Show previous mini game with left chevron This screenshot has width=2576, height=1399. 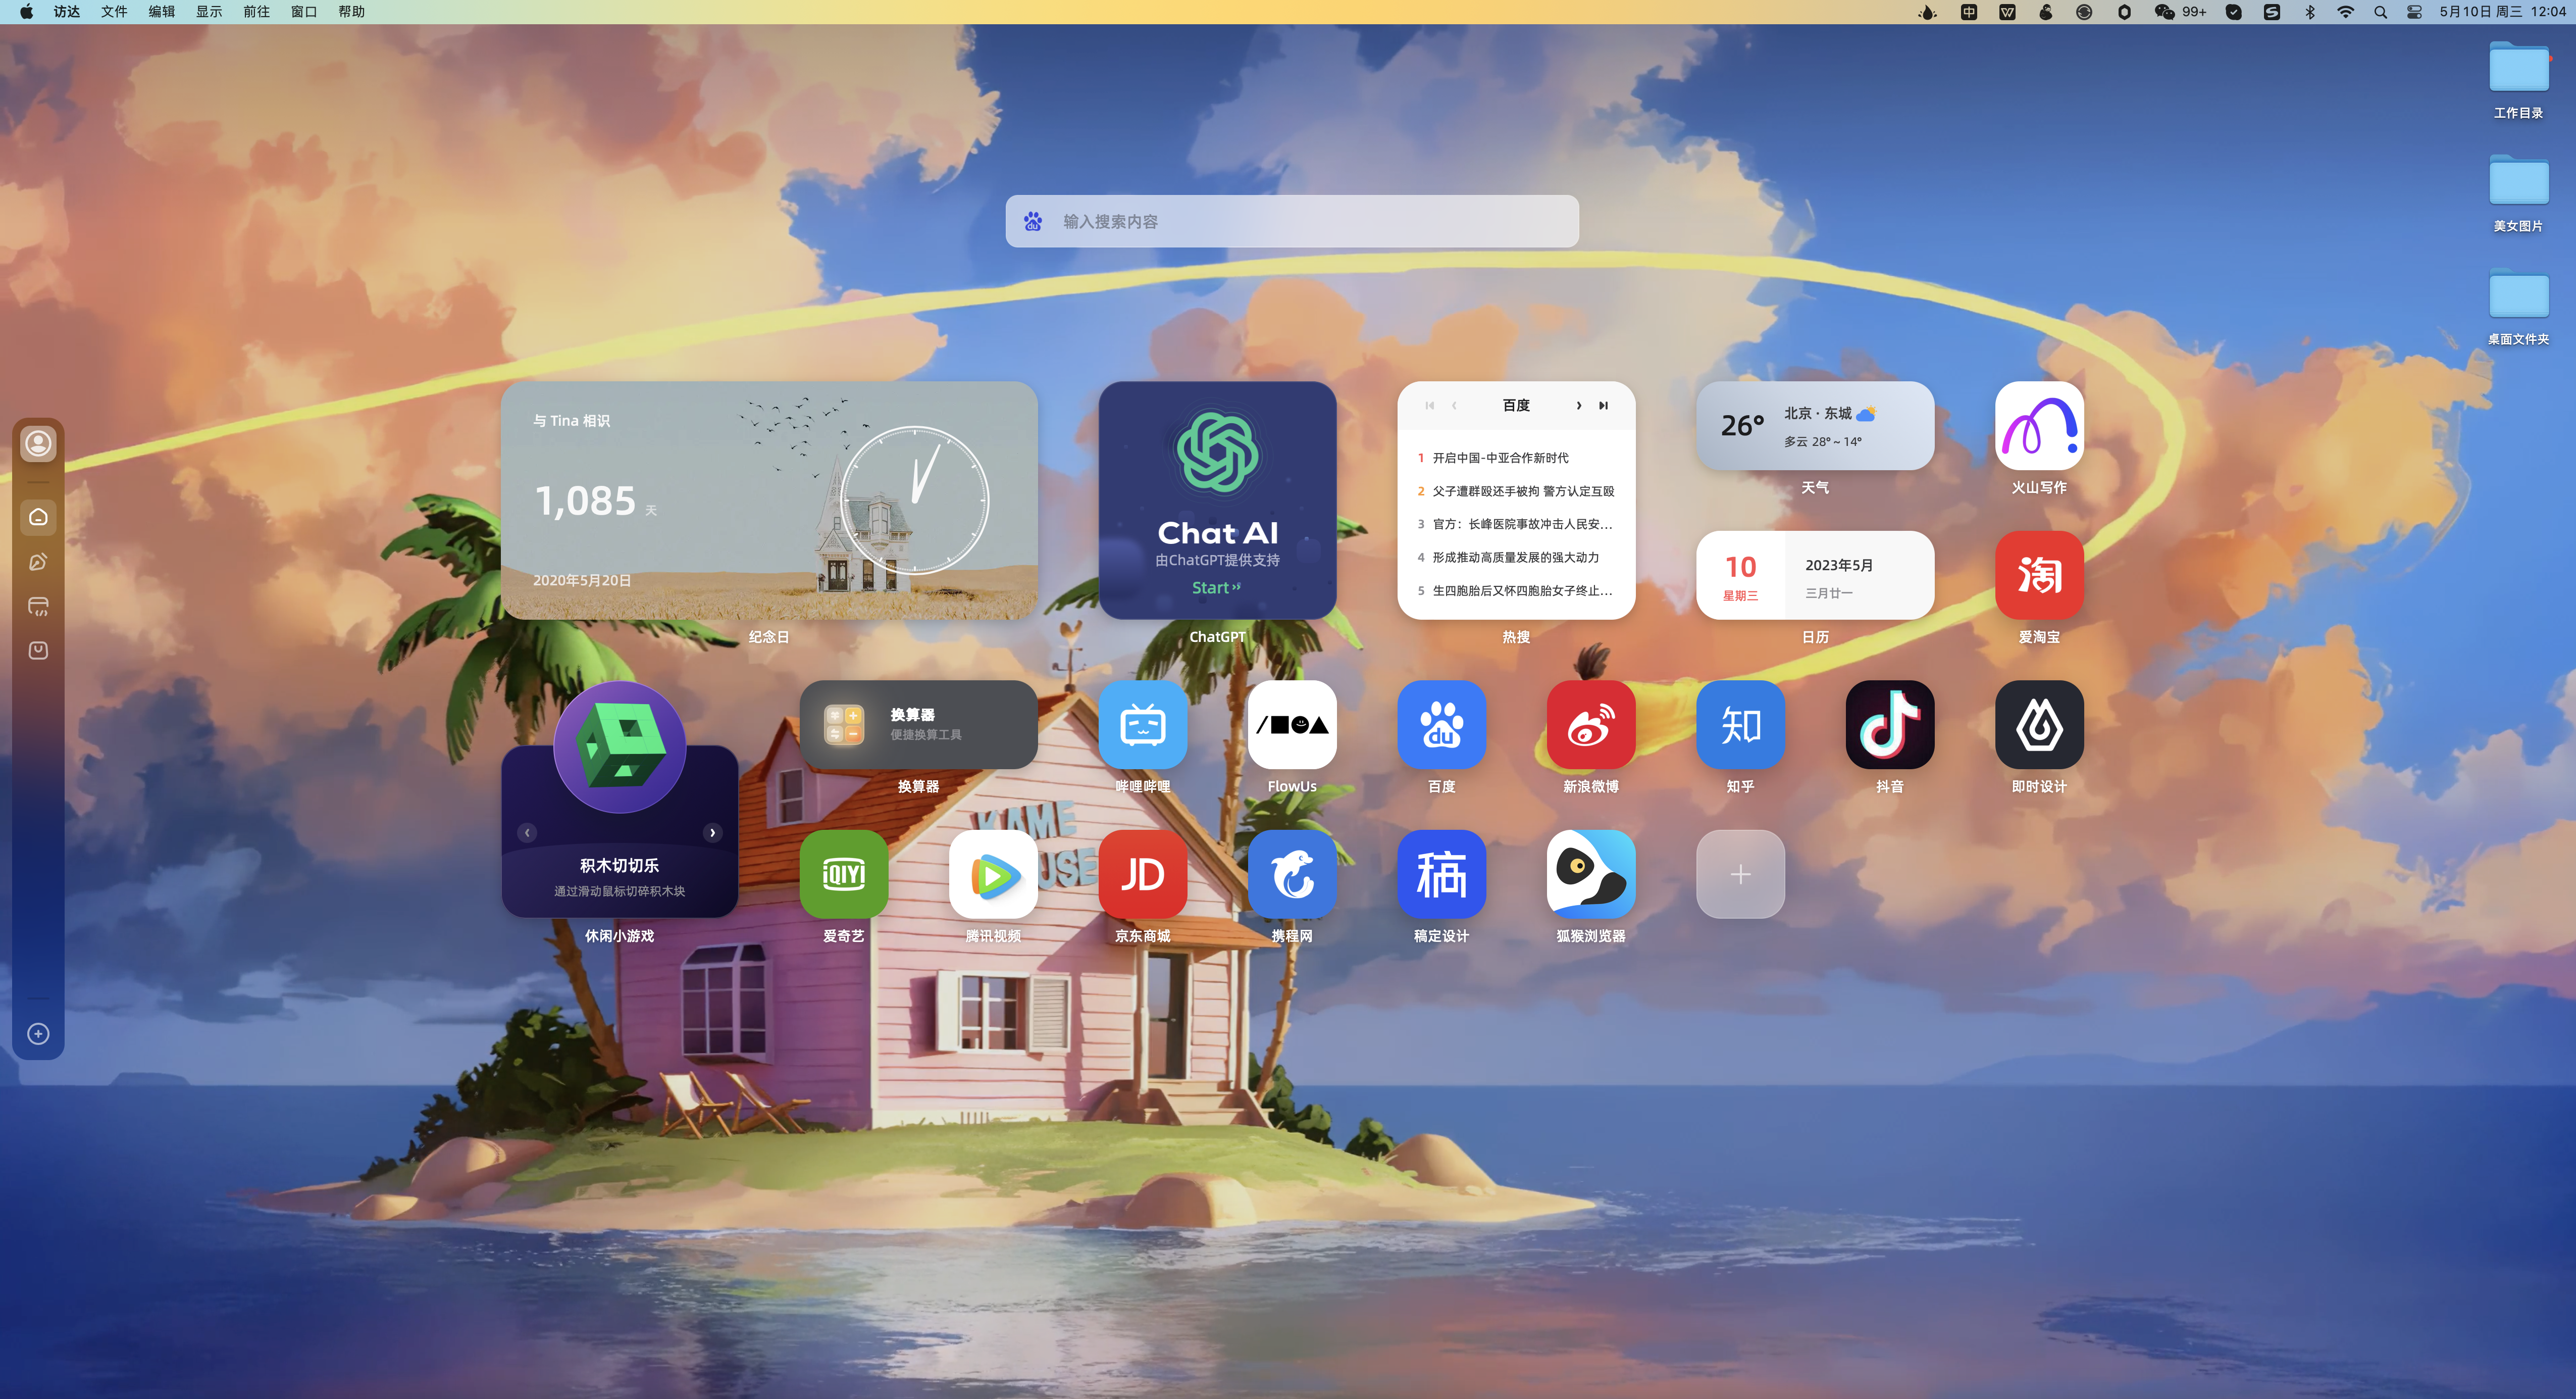pos(527,832)
